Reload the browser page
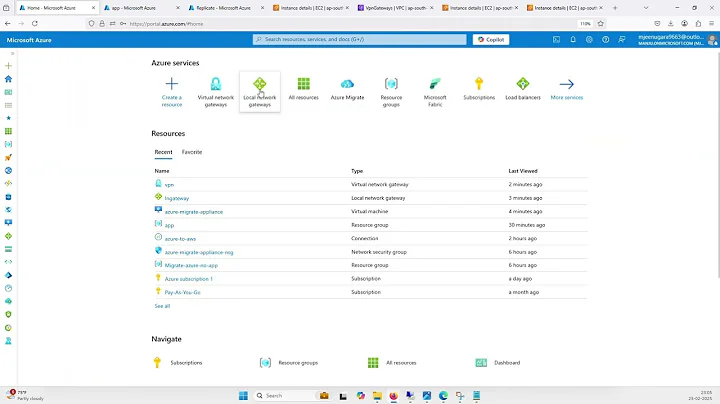Viewport: 720px width, 404px height. [35, 23]
